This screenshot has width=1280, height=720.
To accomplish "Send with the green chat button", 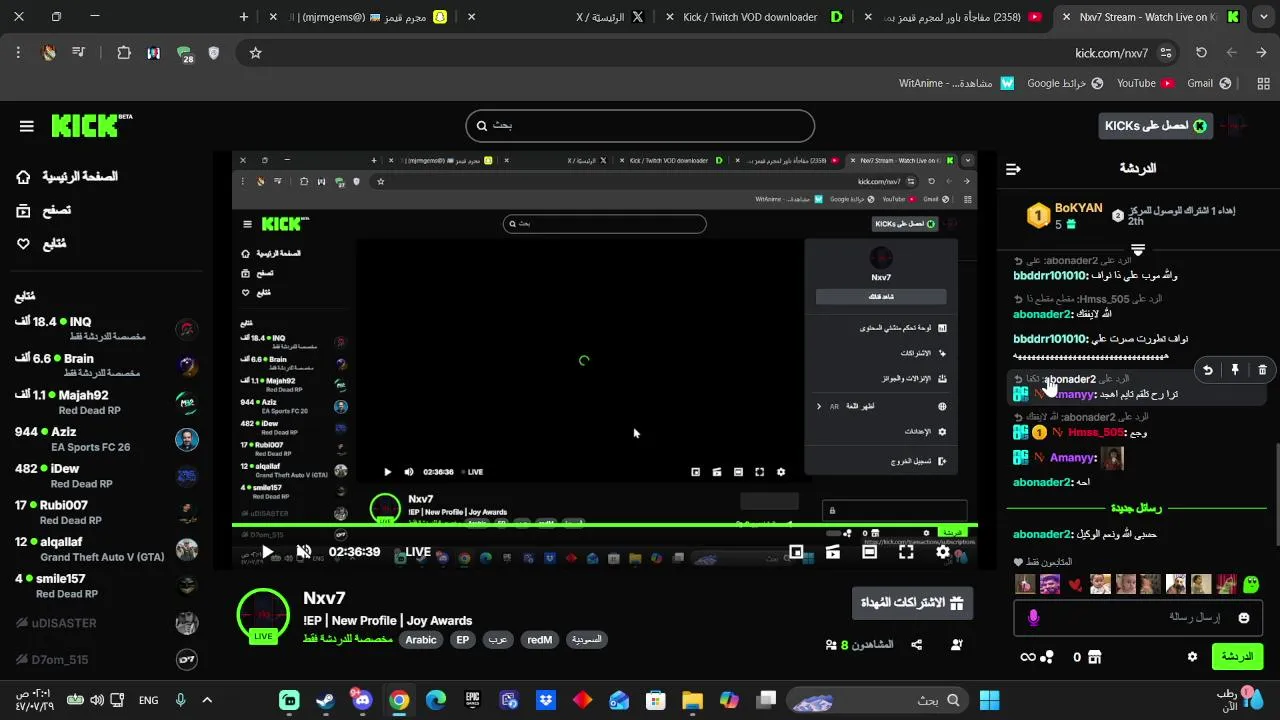I will (x=1237, y=657).
